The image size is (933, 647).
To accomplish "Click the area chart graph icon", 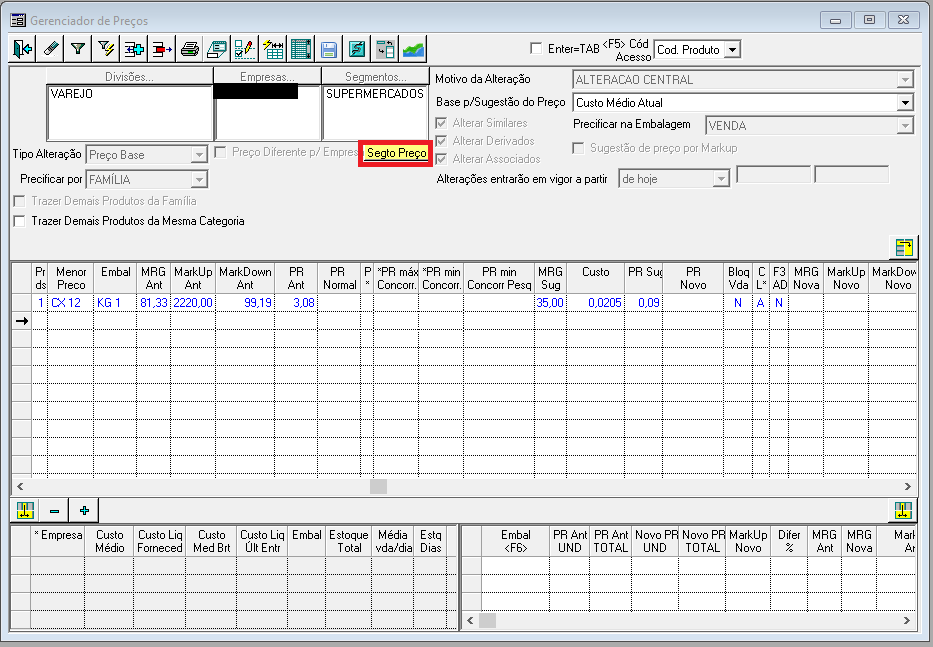I will pyautogui.click(x=413, y=49).
